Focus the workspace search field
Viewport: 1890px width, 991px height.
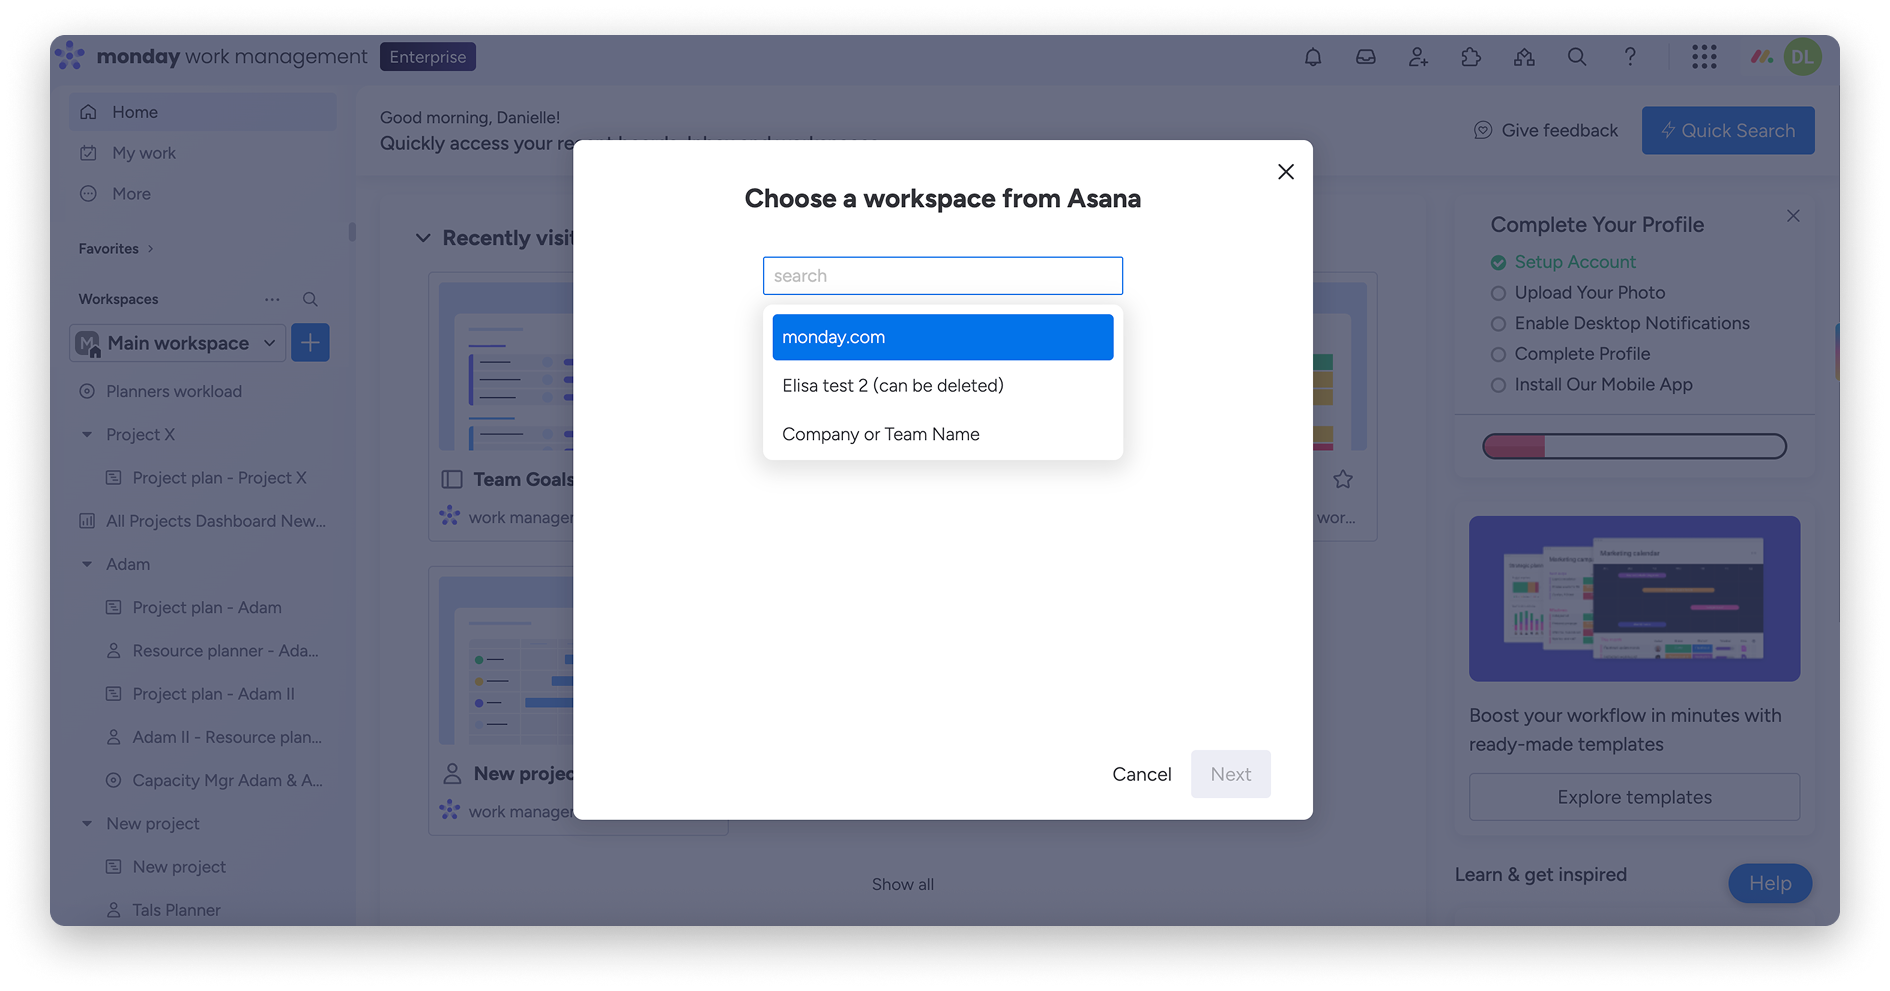[943, 276]
